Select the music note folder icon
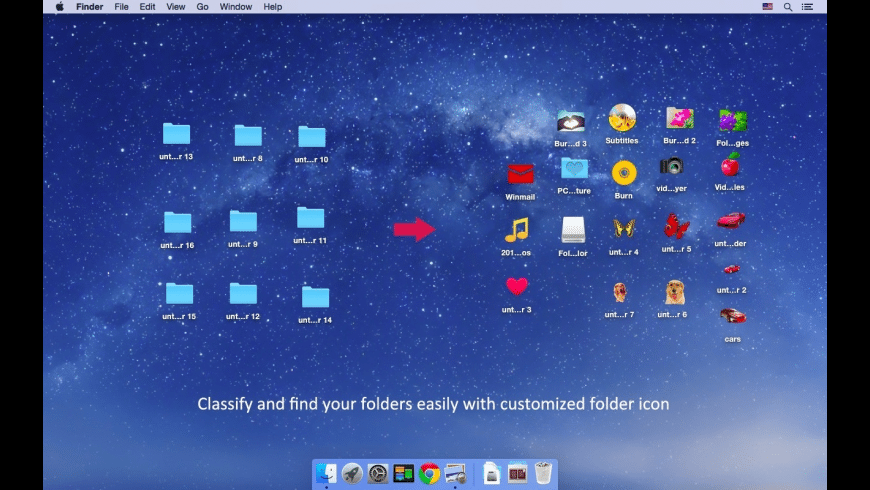The width and height of the screenshot is (870, 490). point(516,230)
